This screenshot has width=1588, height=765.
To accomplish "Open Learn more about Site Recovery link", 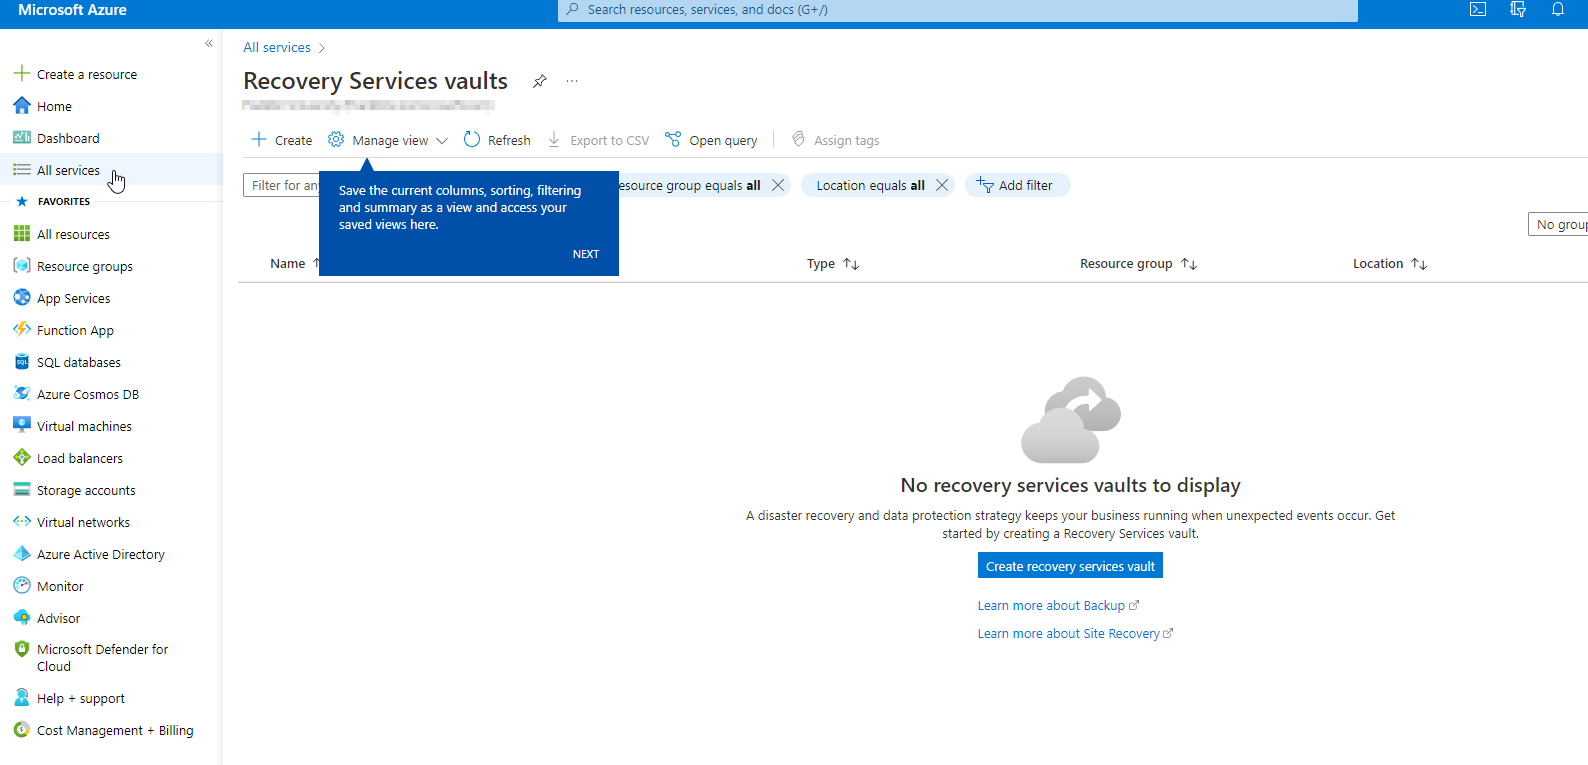I will (1075, 634).
